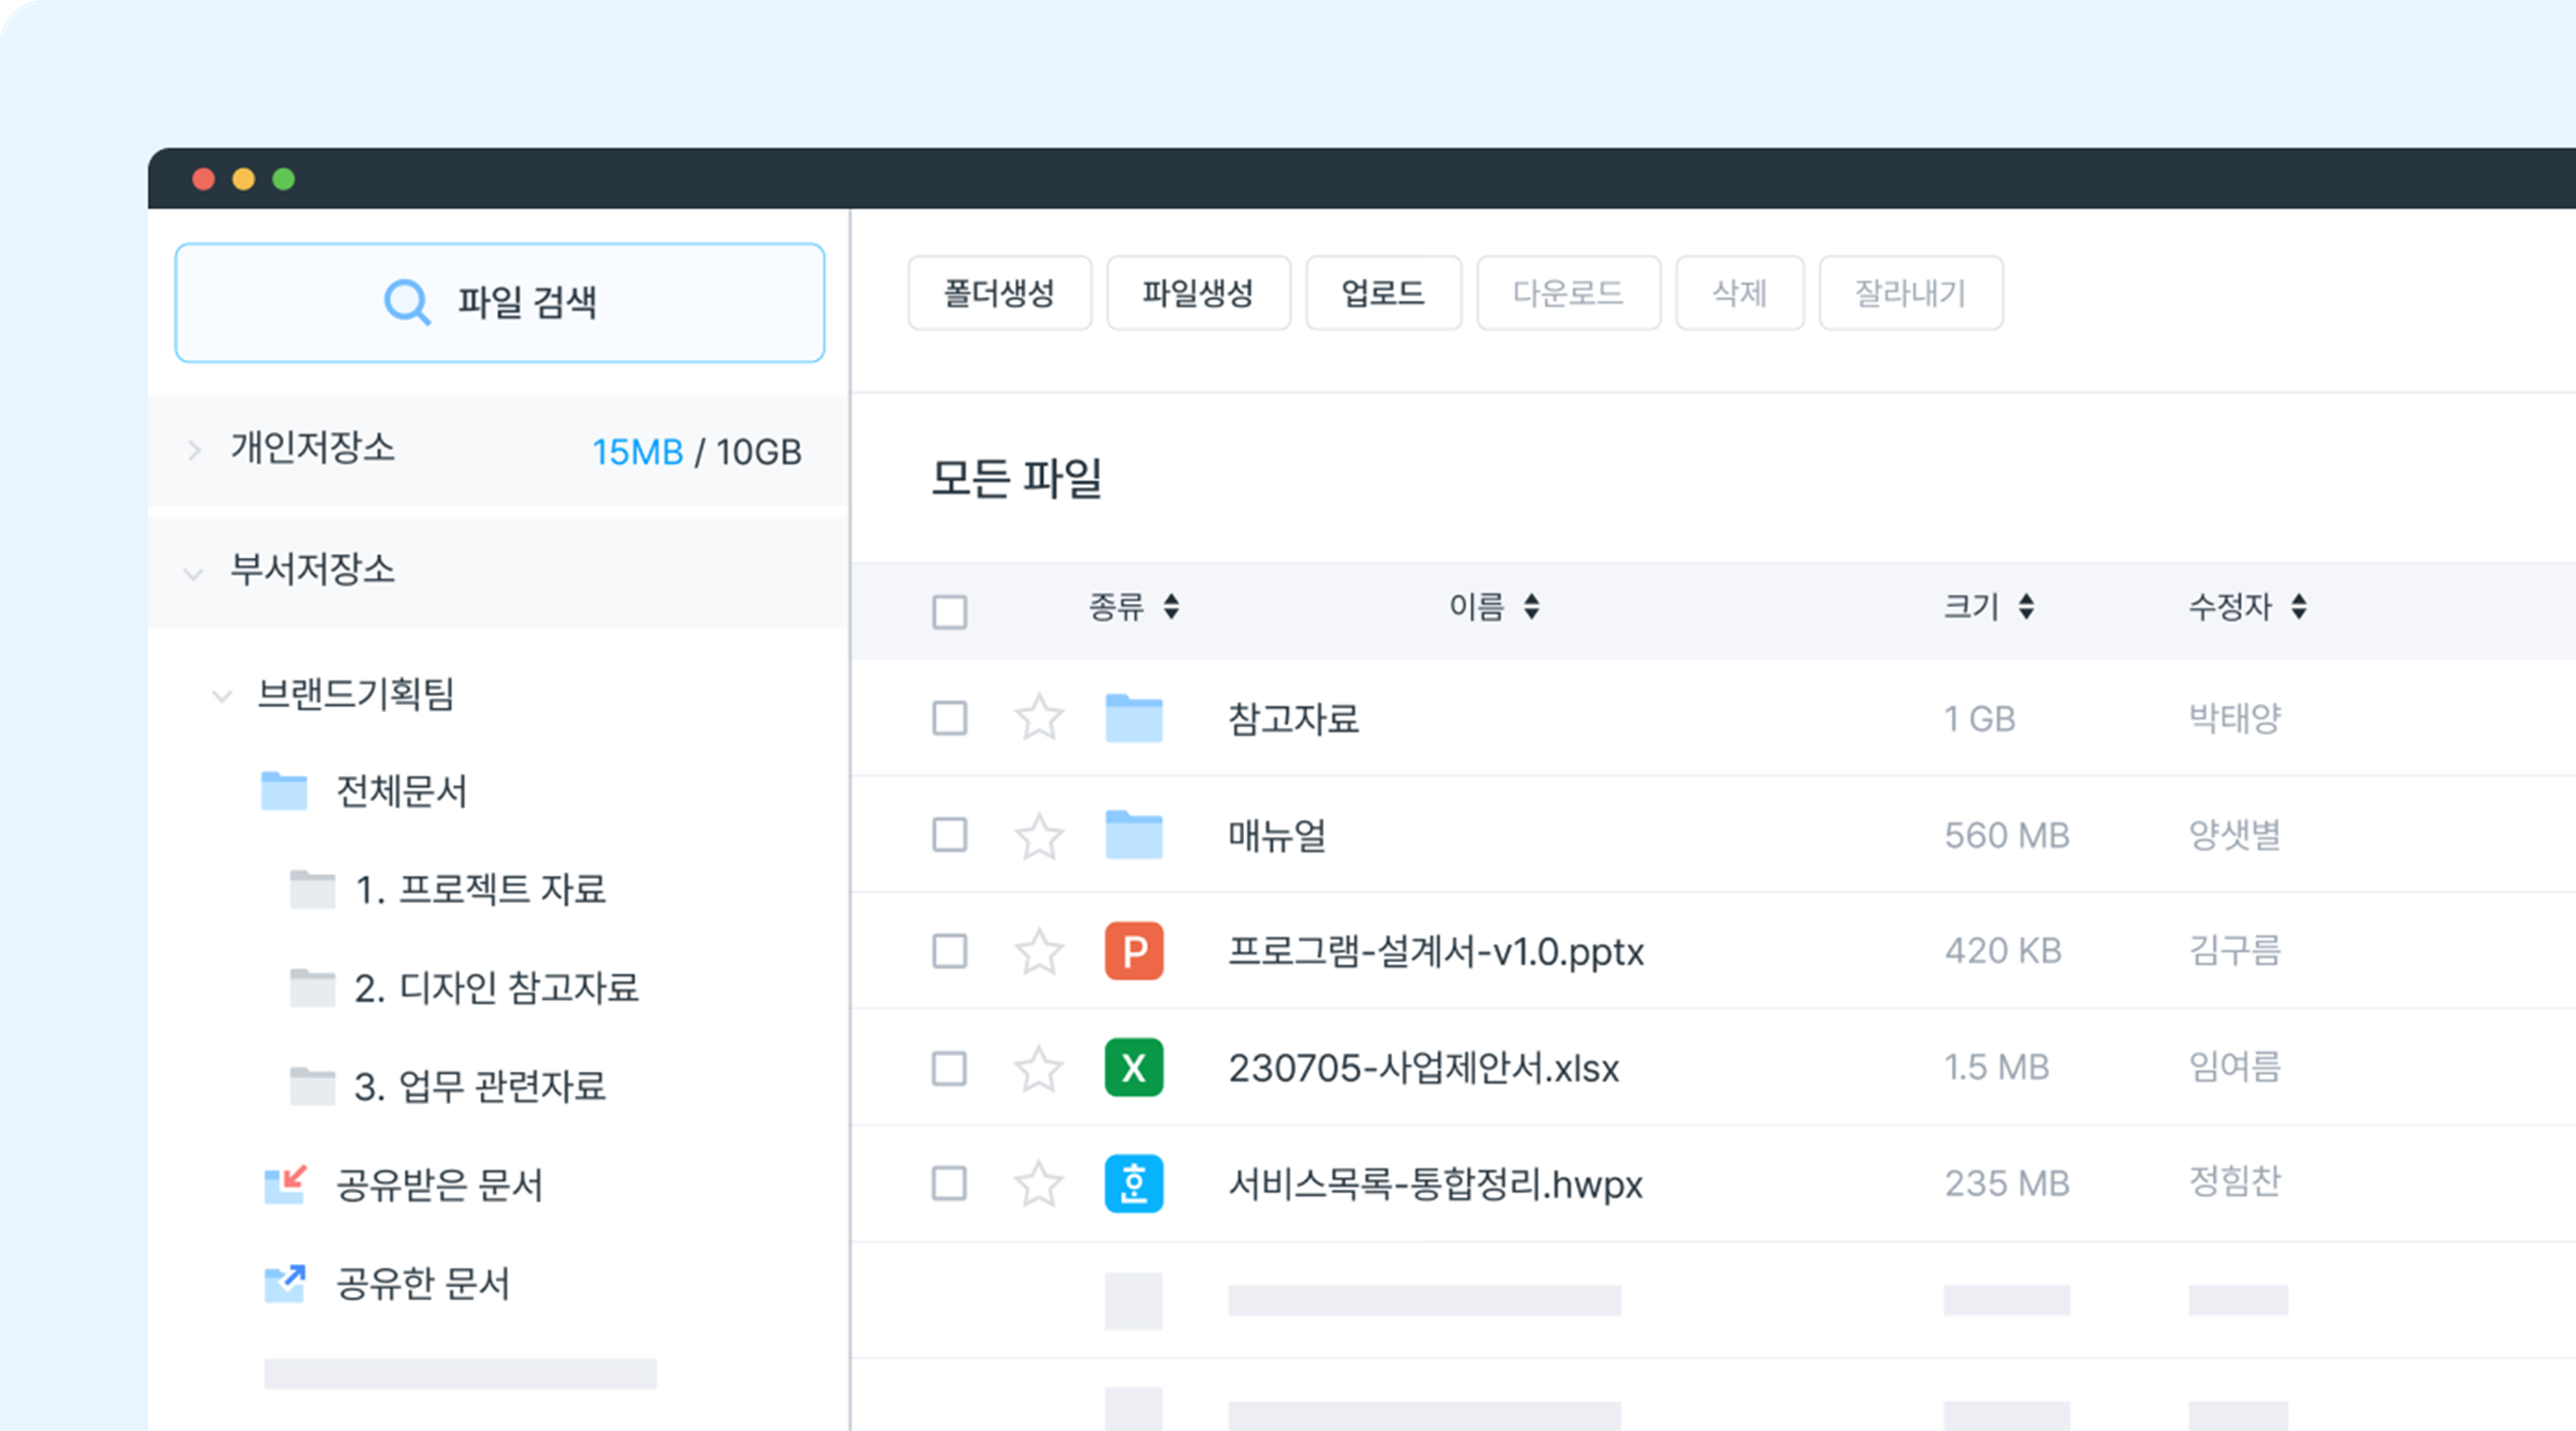Click the Excel icon for 230705-사업제안서.xlsx
The image size is (2576, 1431).
pos(1135,1069)
